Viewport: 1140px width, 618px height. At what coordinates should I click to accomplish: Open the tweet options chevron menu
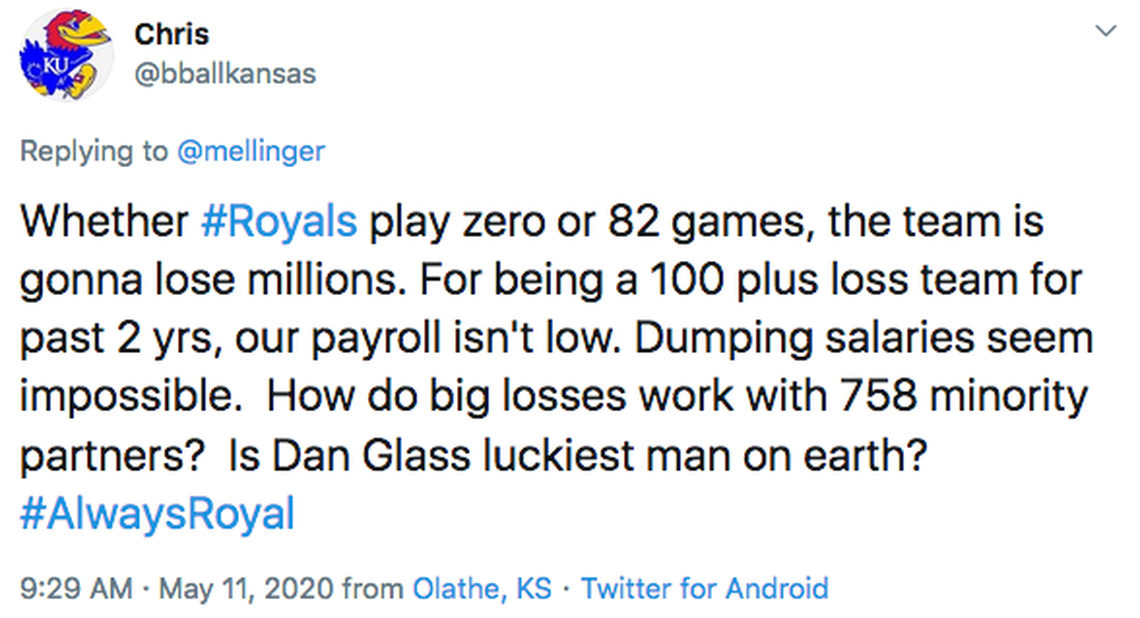point(1105,33)
